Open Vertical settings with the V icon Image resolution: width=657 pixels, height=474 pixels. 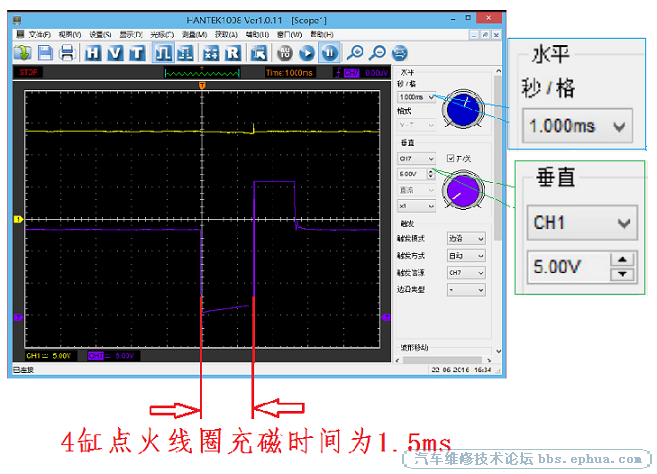[115, 53]
